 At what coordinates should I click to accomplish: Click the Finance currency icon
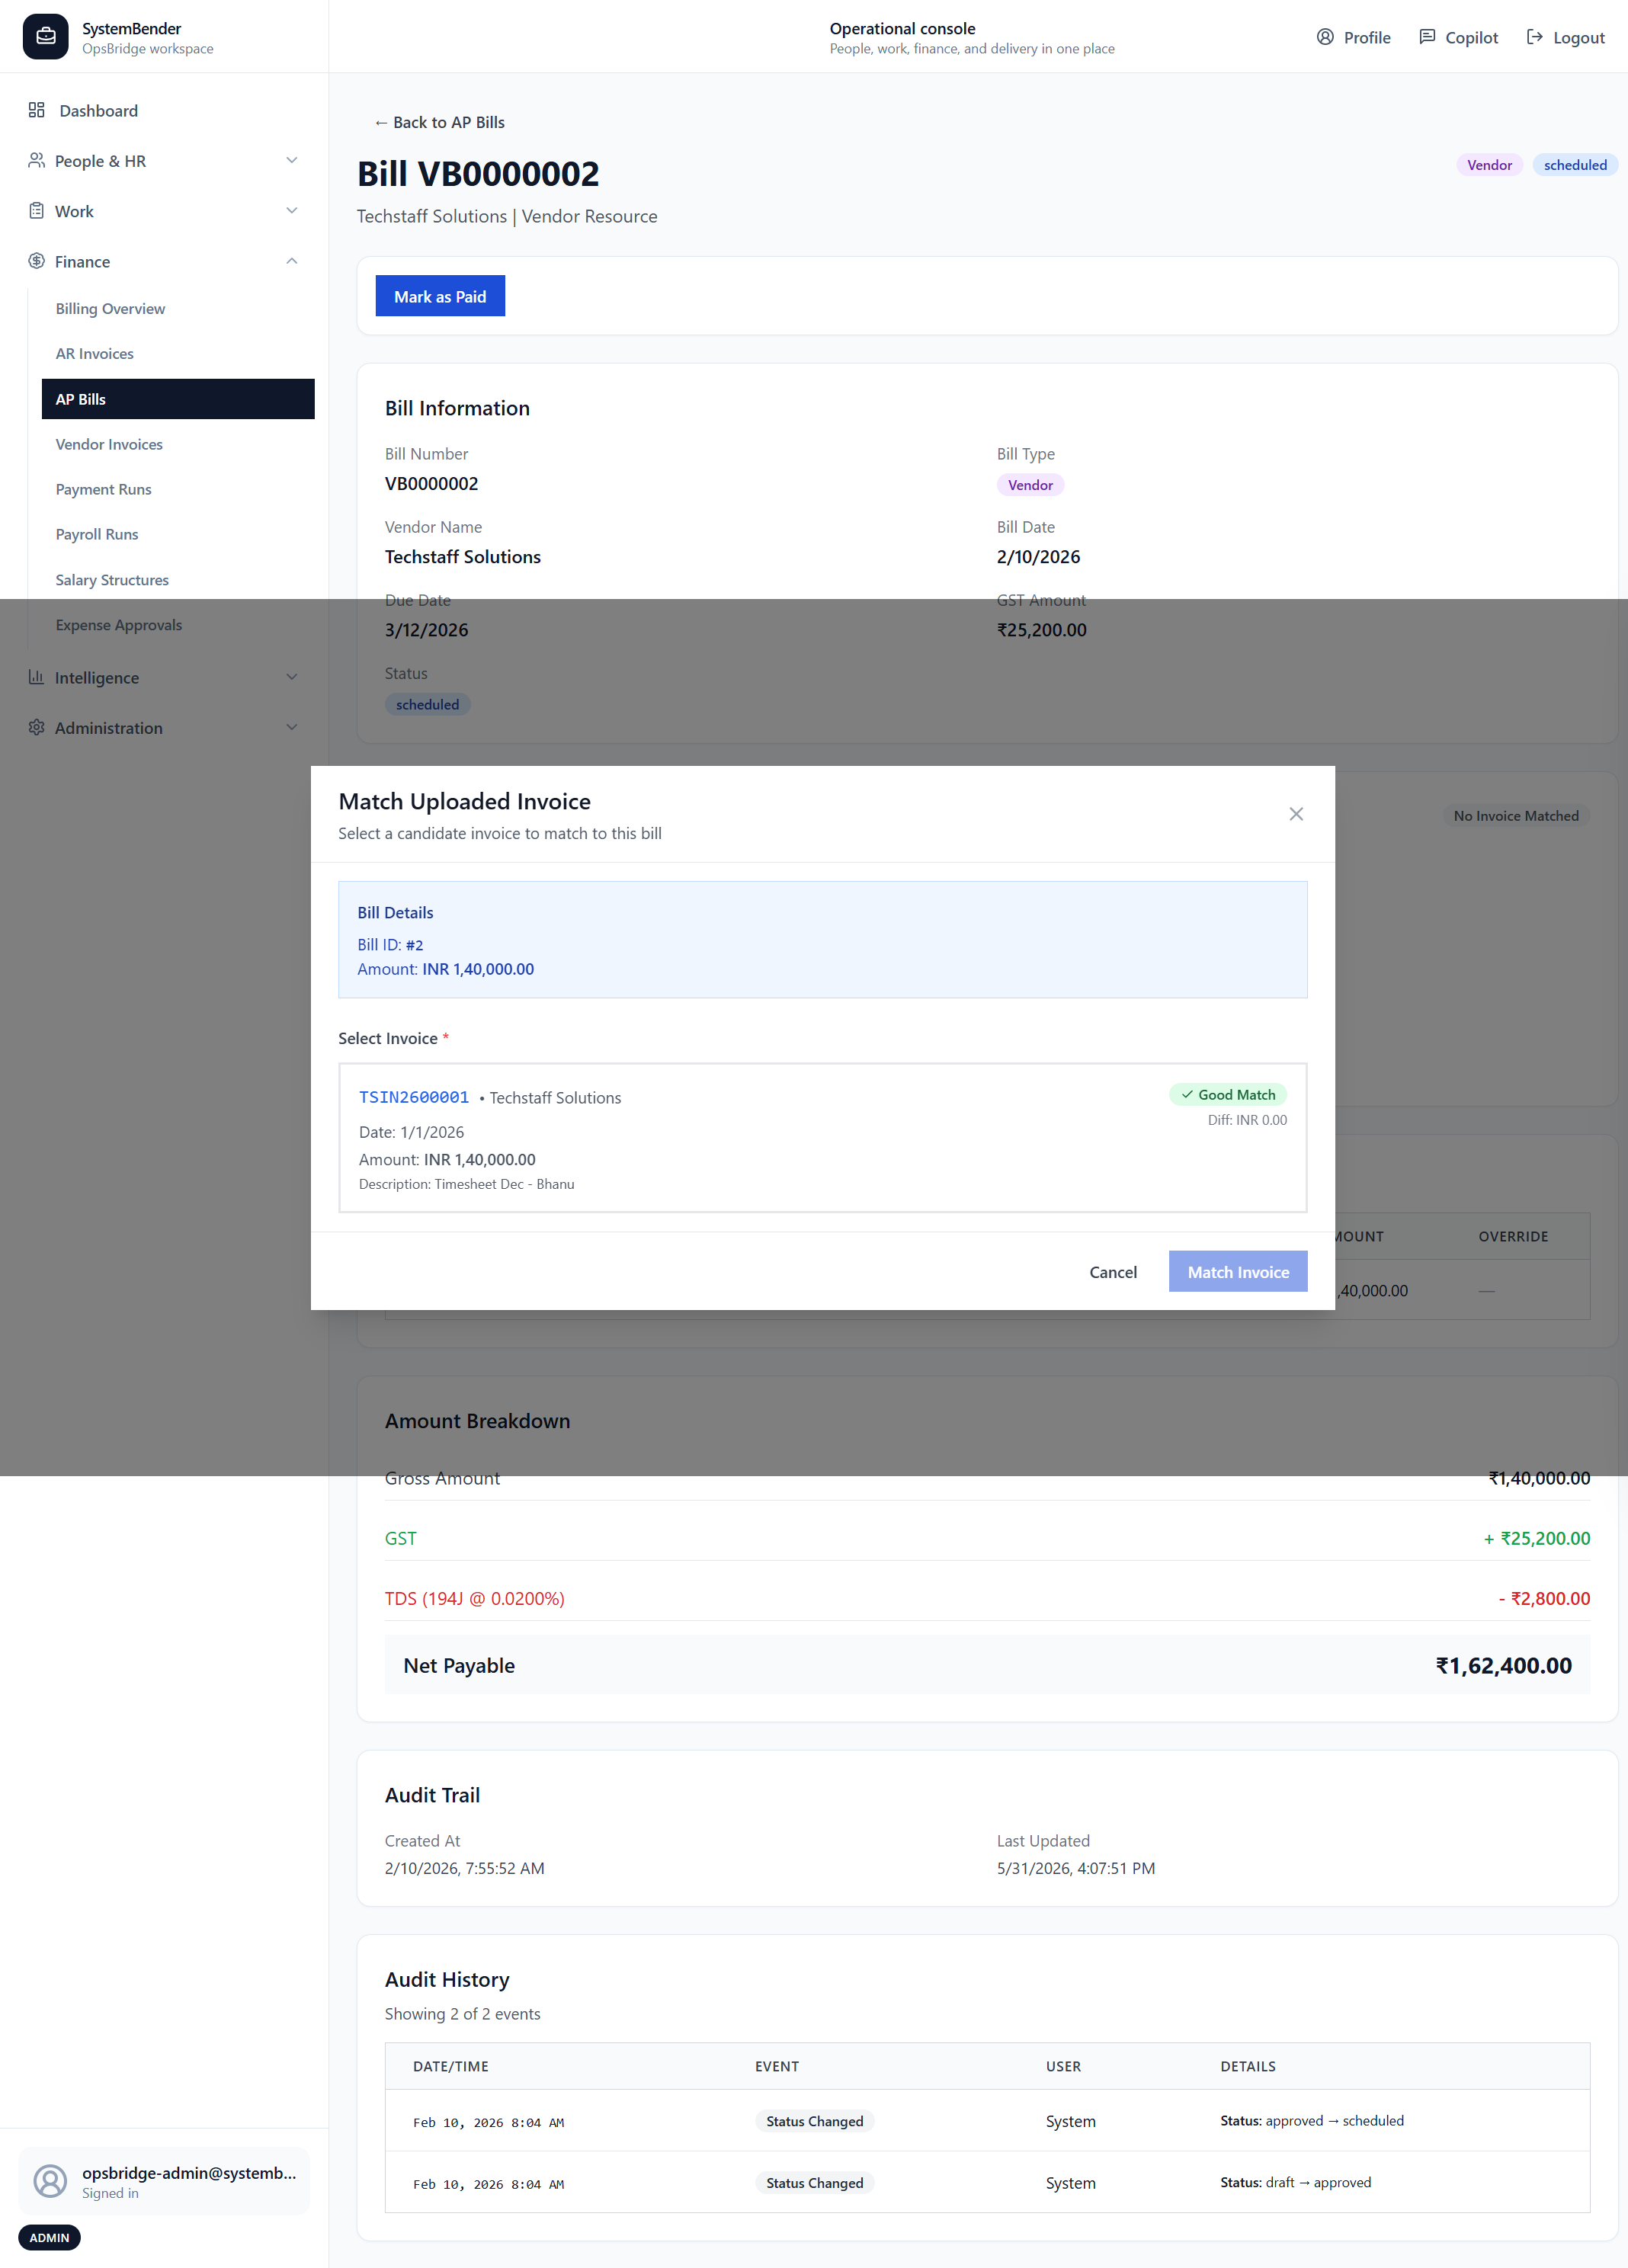[x=37, y=261]
